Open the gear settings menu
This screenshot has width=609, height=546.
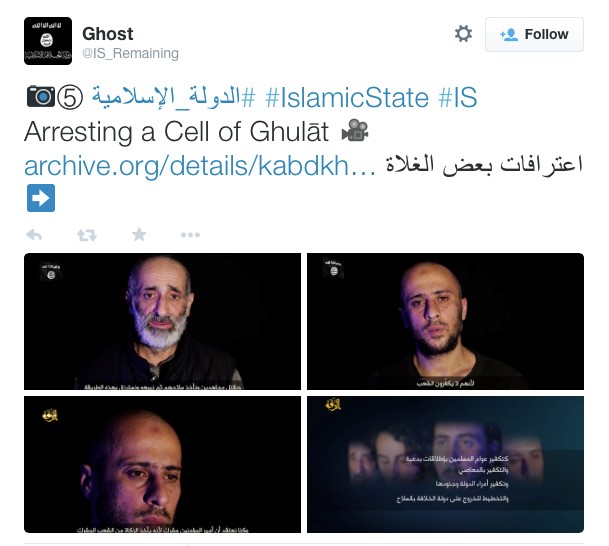[x=463, y=34]
